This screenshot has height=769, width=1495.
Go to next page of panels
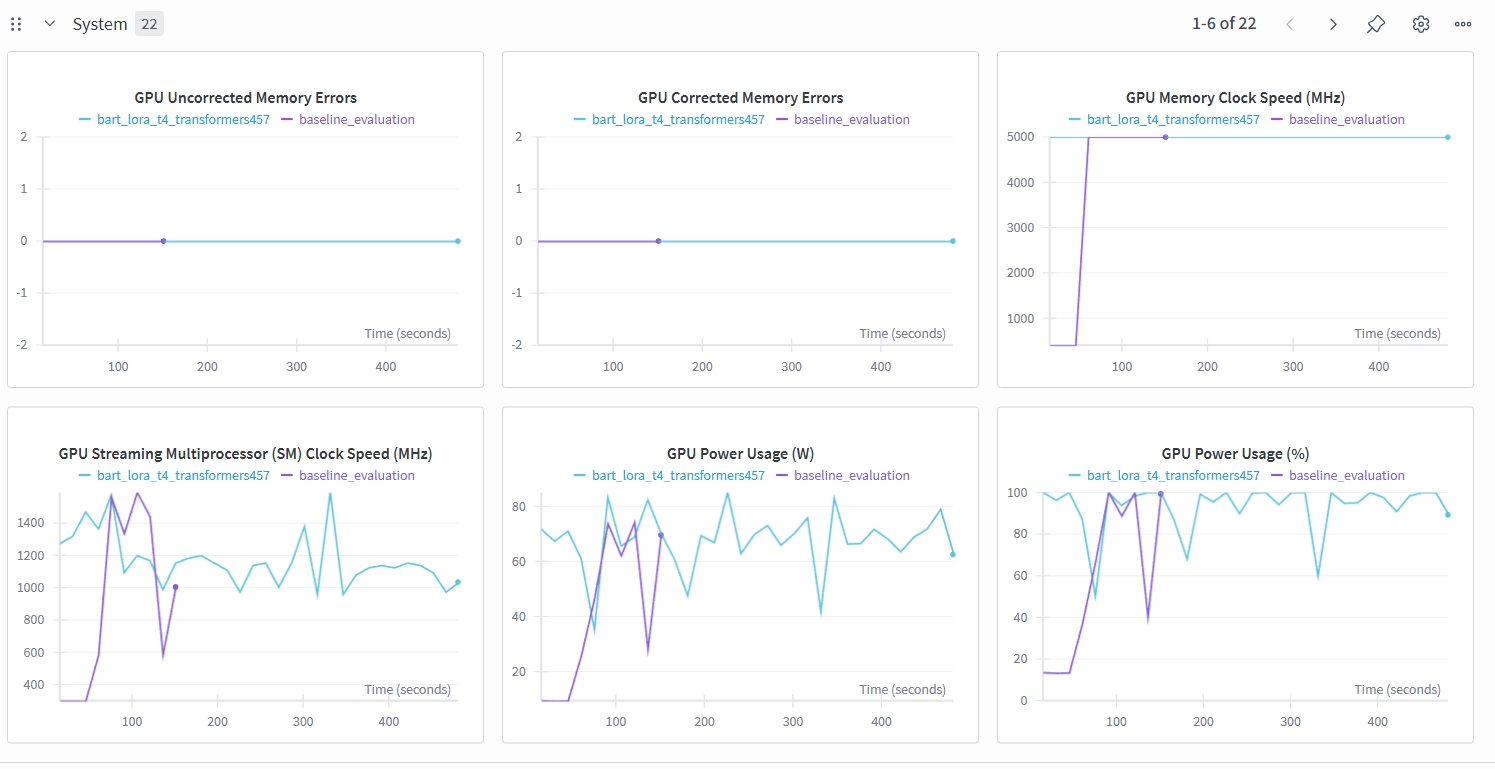[x=1332, y=24]
